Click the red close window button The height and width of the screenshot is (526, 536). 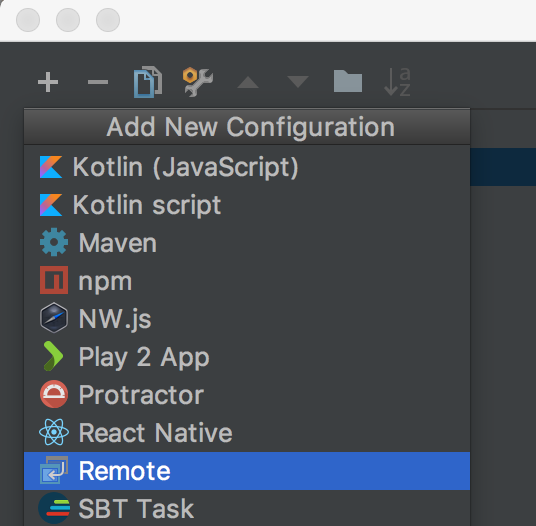28,20
